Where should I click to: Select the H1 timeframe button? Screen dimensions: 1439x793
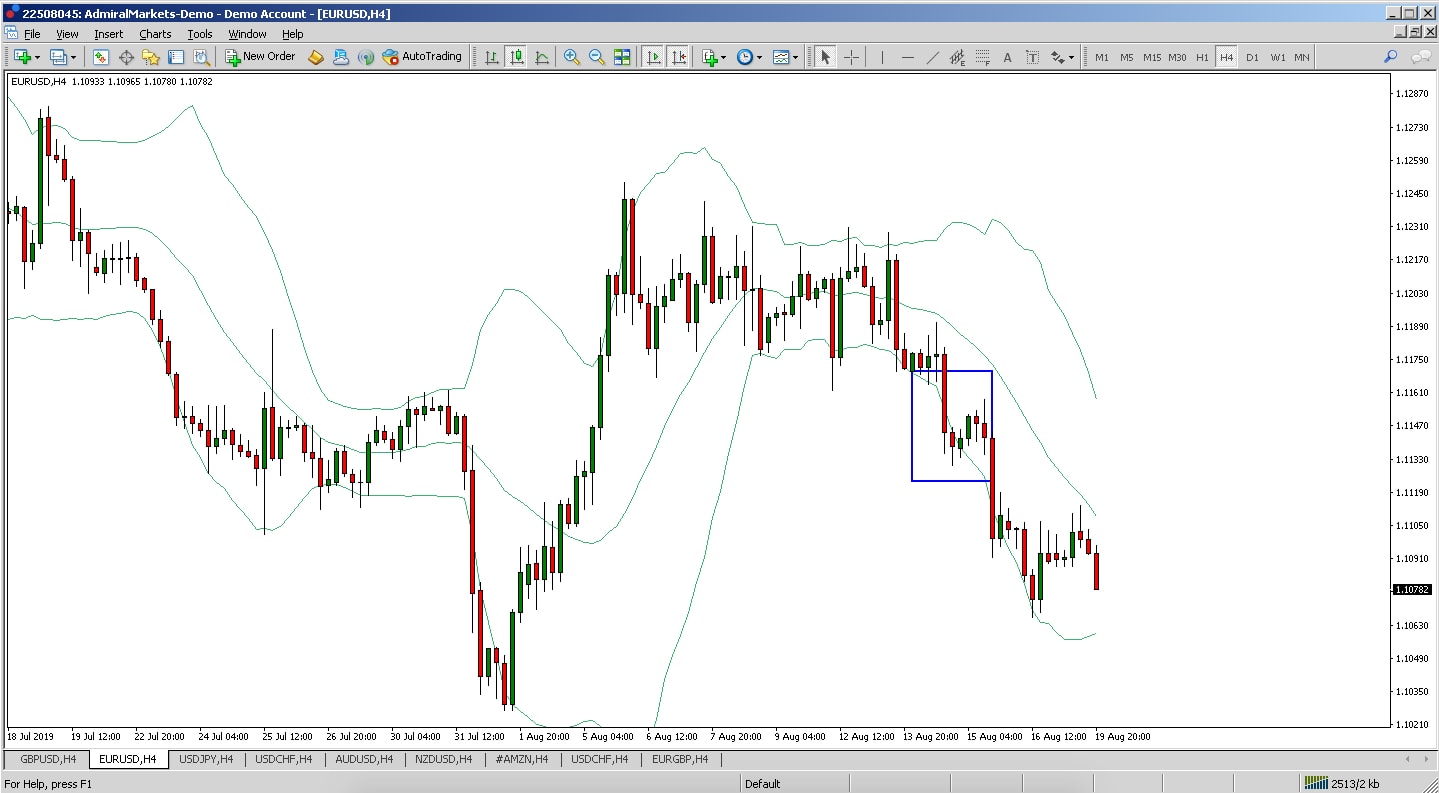click(1202, 57)
